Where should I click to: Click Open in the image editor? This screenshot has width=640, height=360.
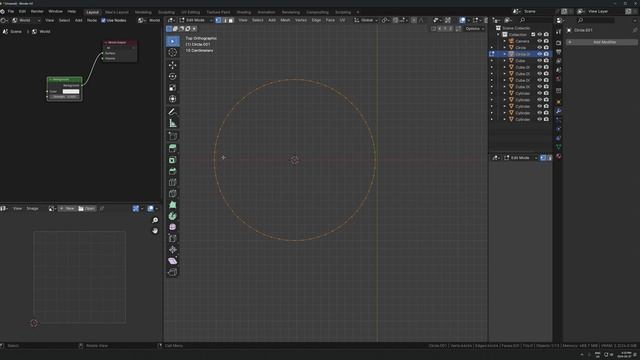[87, 209]
